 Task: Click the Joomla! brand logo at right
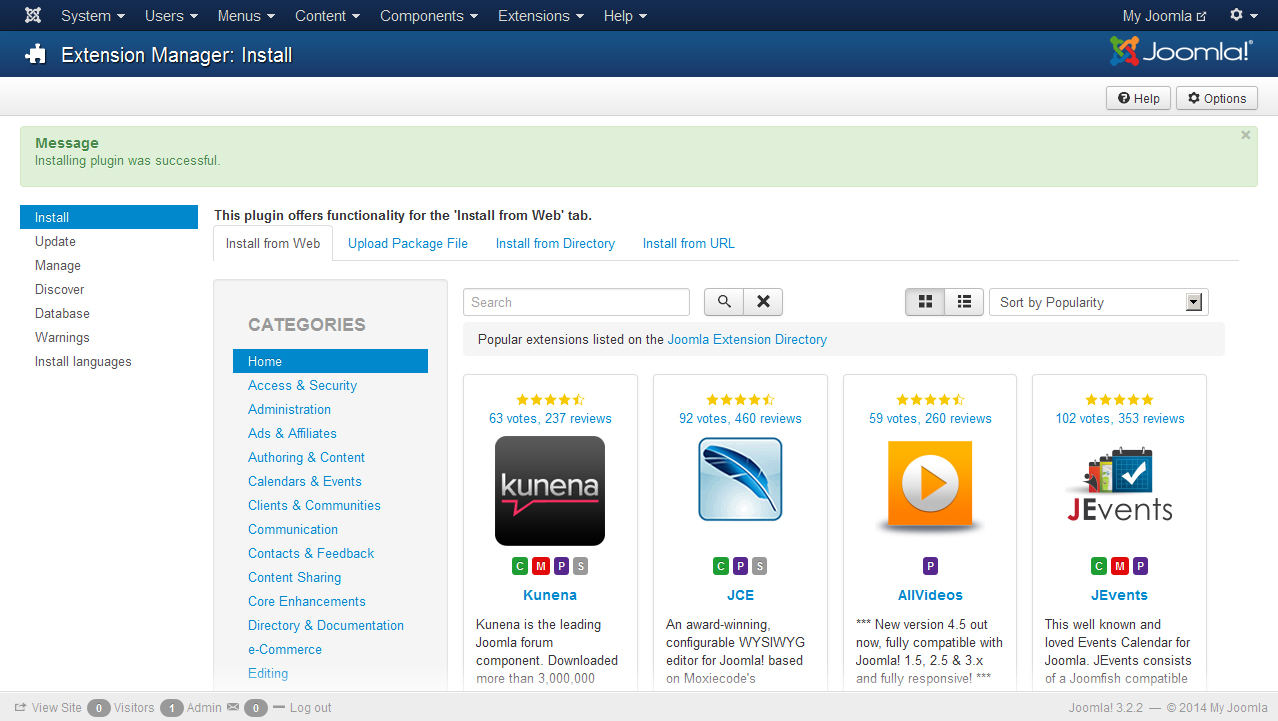[x=1181, y=52]
